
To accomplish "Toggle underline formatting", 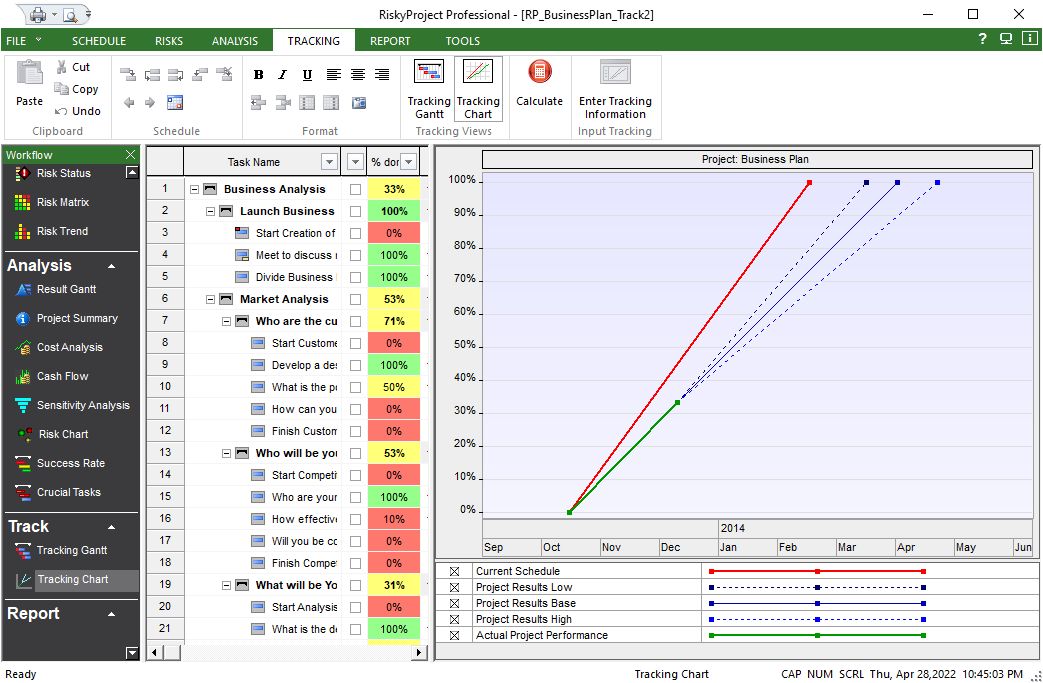I will [307, 74].
